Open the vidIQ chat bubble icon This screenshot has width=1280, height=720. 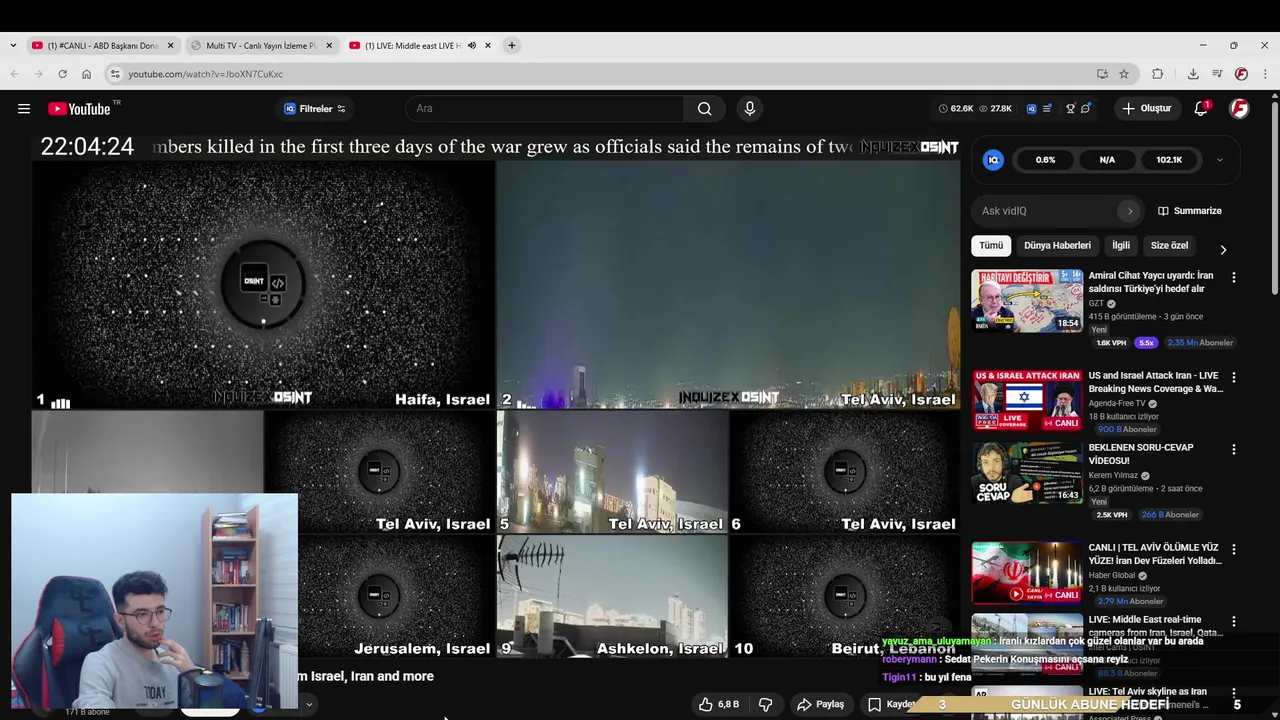tap(1086, 109)
